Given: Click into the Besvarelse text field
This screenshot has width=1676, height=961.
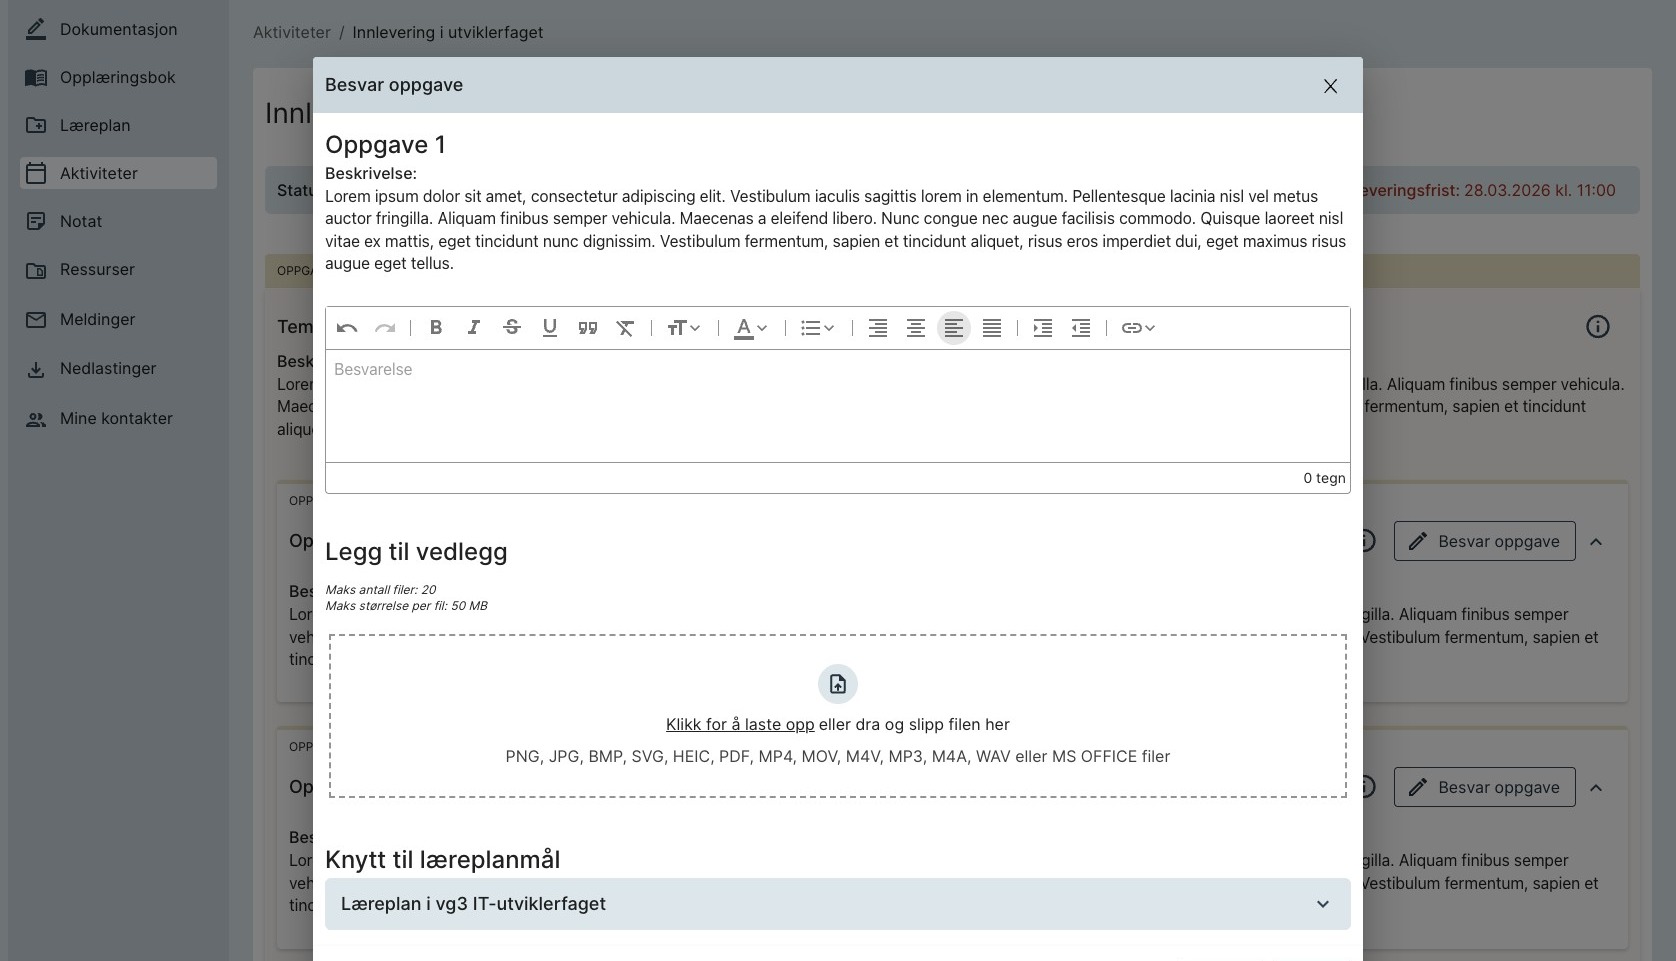Looking at the screenshot, I should [x=837, y=405].
